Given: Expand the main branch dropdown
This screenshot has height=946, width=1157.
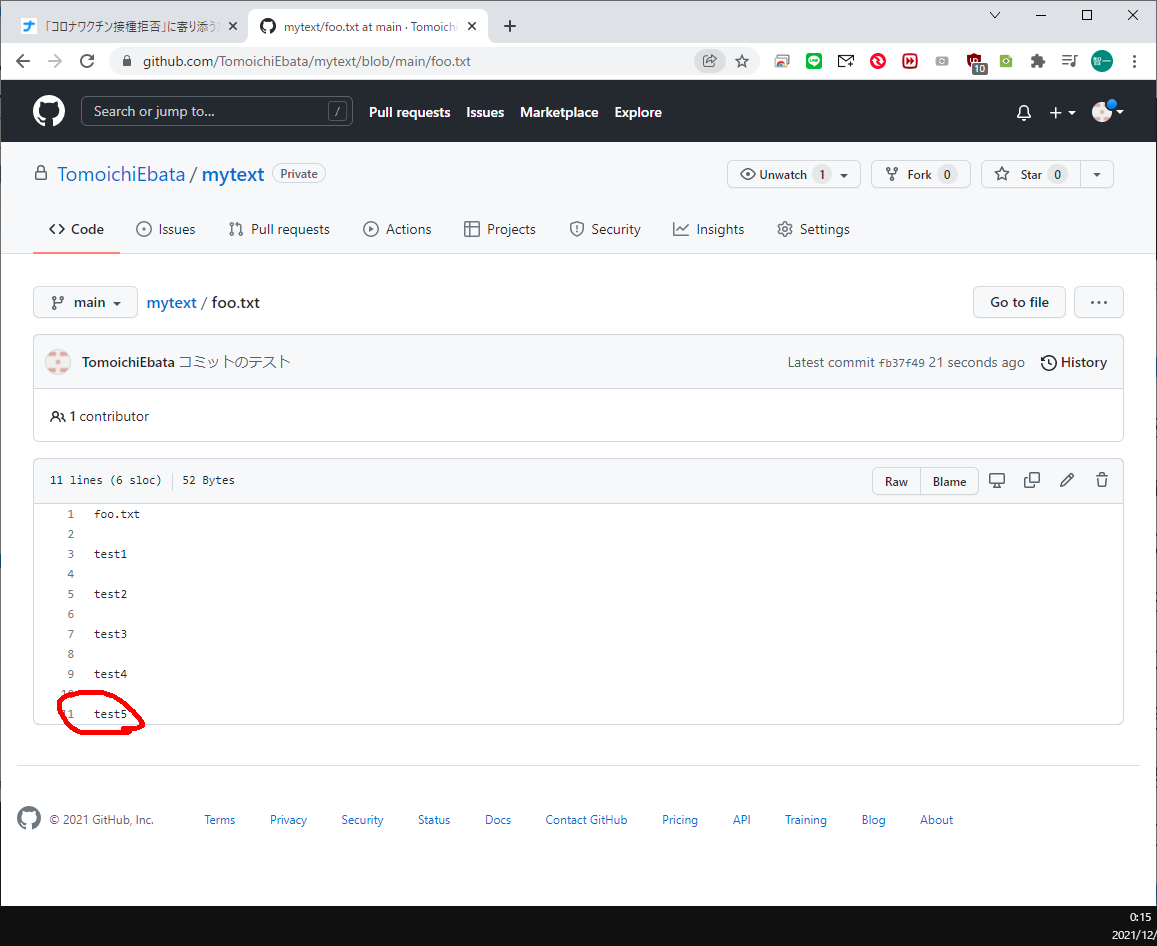Looking at the screenshot, I should (85, 302).
